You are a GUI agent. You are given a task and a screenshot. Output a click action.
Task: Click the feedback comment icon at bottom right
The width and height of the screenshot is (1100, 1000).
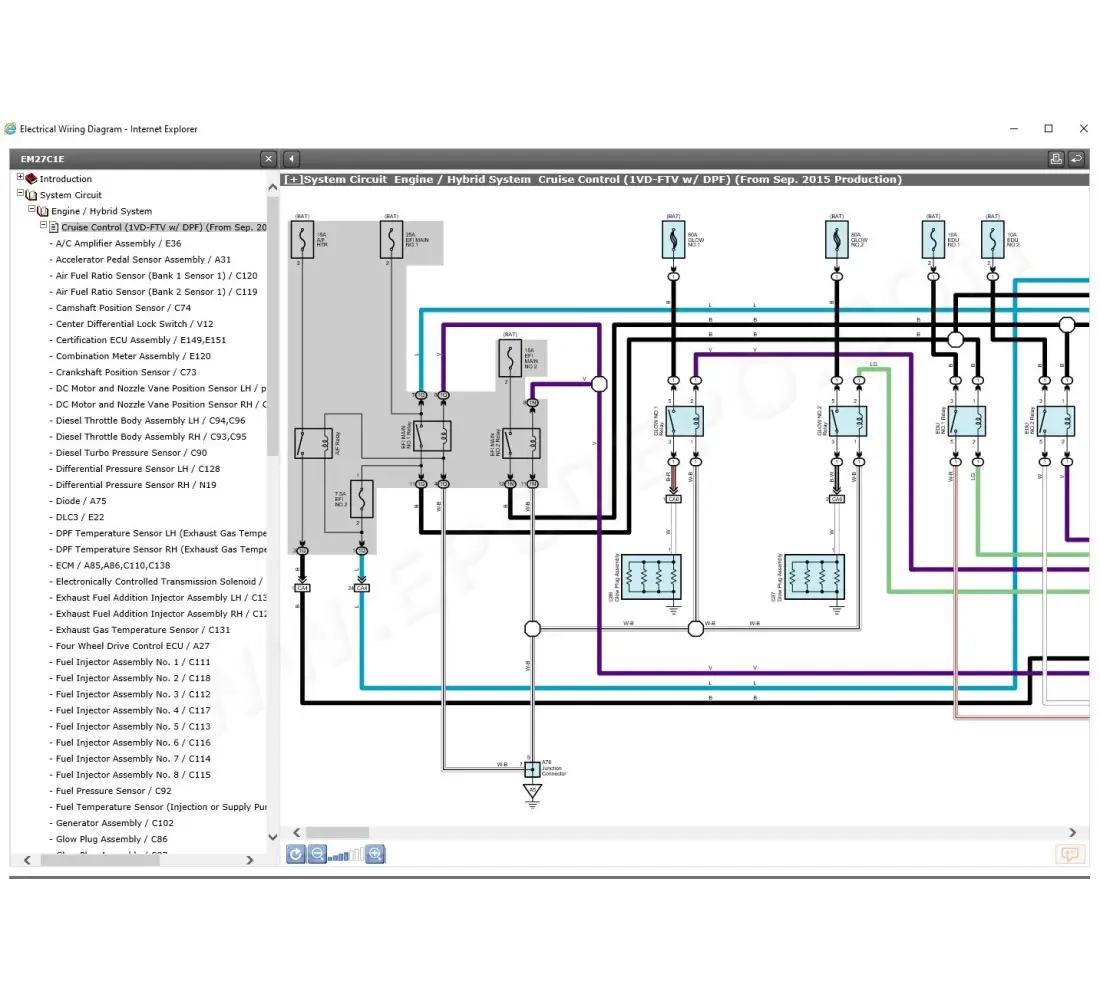coord(1069,854)
